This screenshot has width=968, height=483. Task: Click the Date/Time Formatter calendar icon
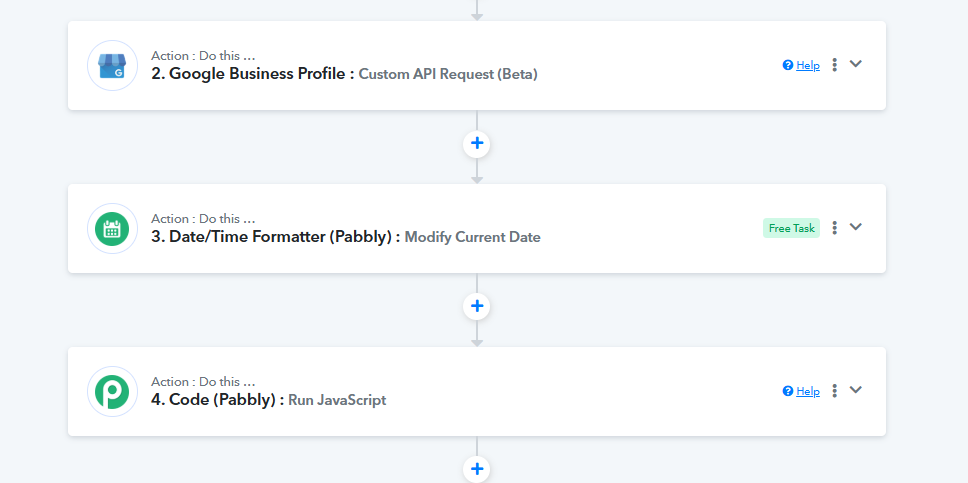(112, 229)
